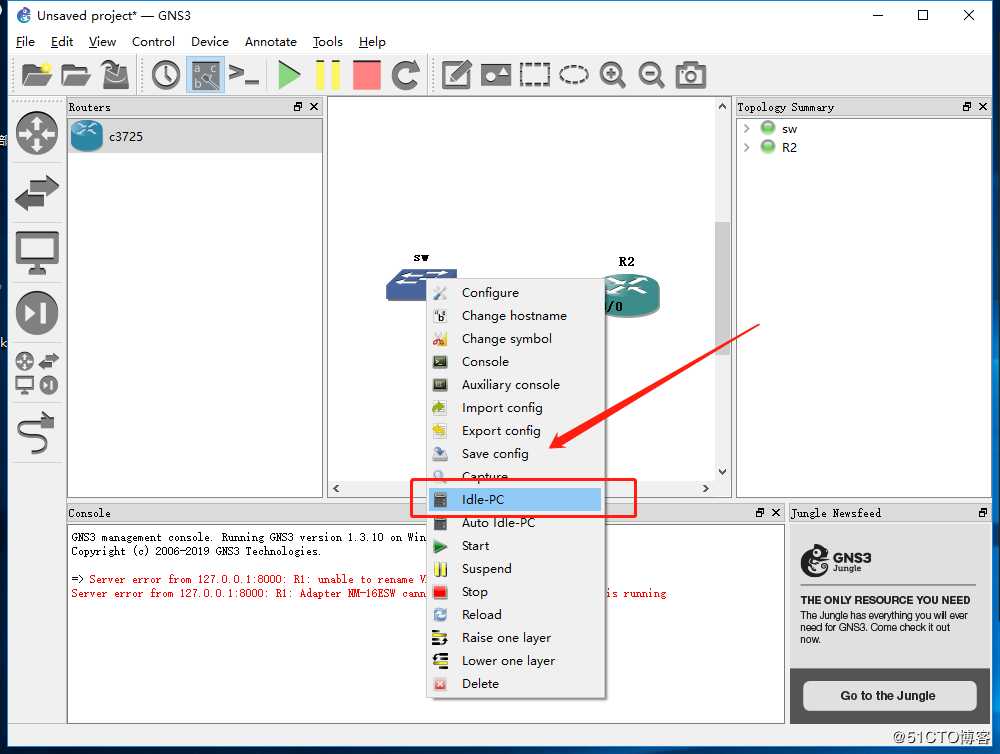
Task: Expand the sw node in Topology Summary
Action: point(746,128)
